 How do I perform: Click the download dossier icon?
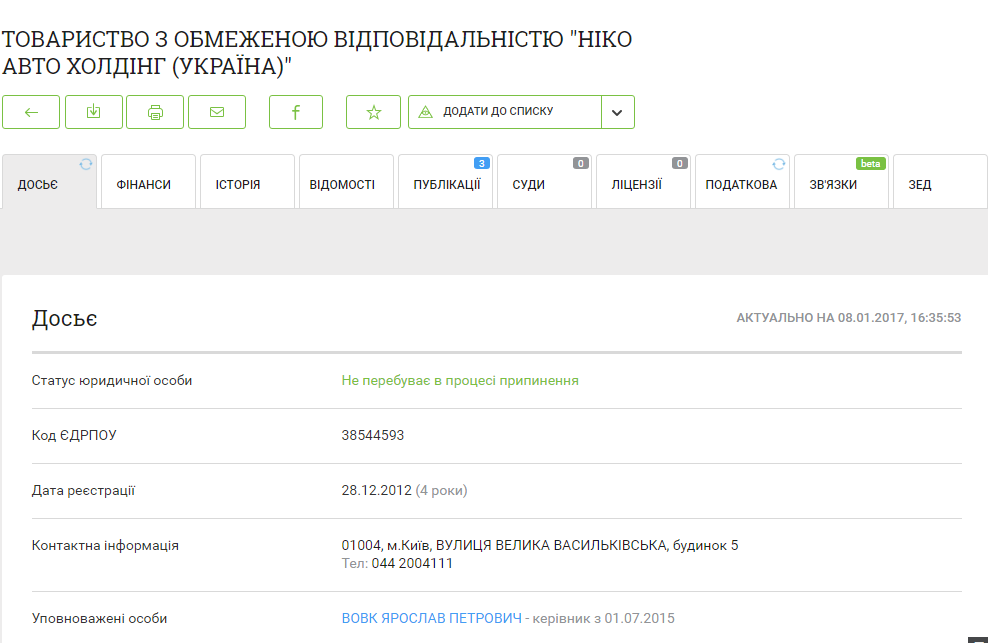pos(93,112)
